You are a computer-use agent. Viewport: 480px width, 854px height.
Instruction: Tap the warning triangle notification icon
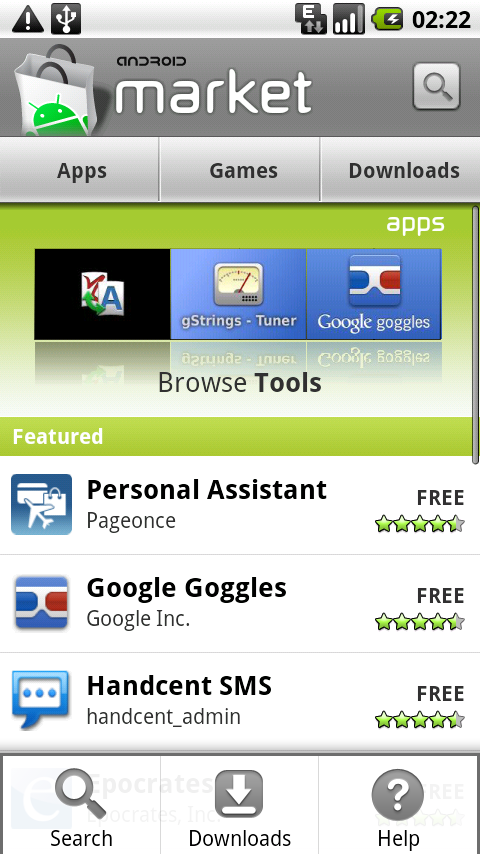pyautogui.click(x=28, y=19)
